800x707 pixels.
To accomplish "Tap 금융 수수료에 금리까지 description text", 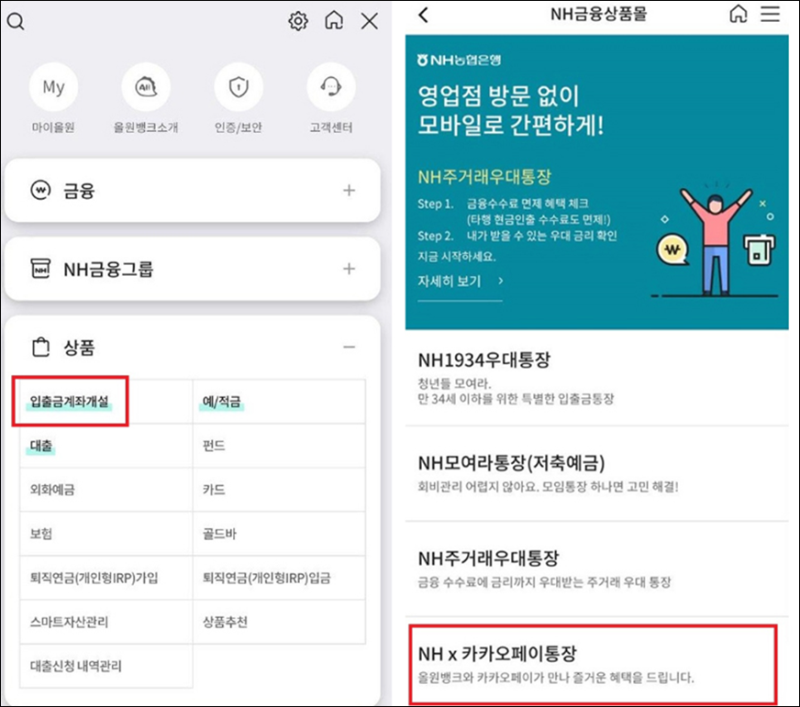I will click(x=544, y=582).
